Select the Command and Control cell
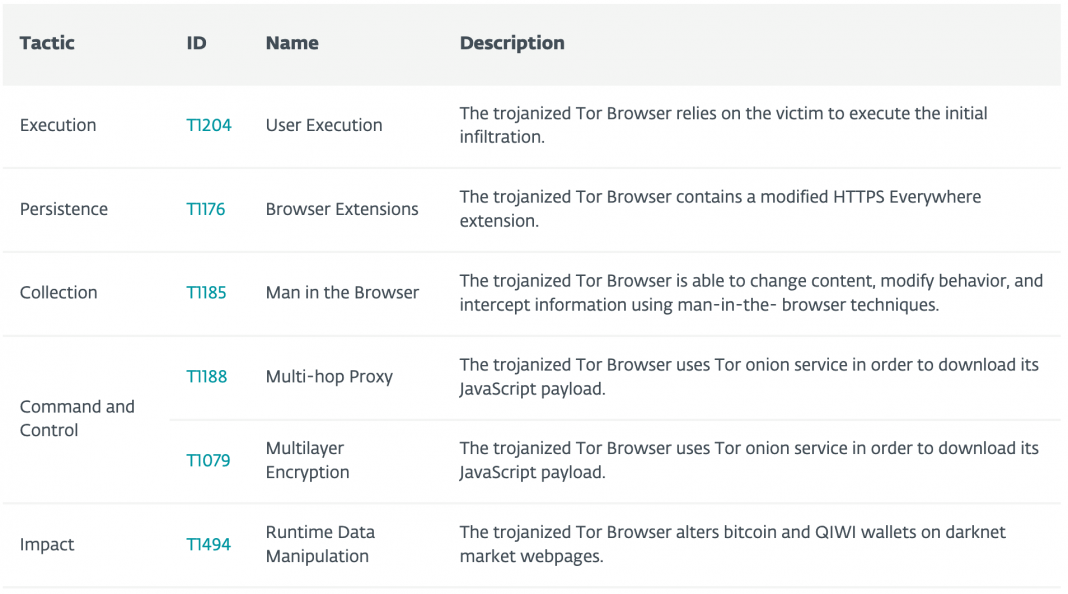Screen dimensions: 1068x594 77,418
